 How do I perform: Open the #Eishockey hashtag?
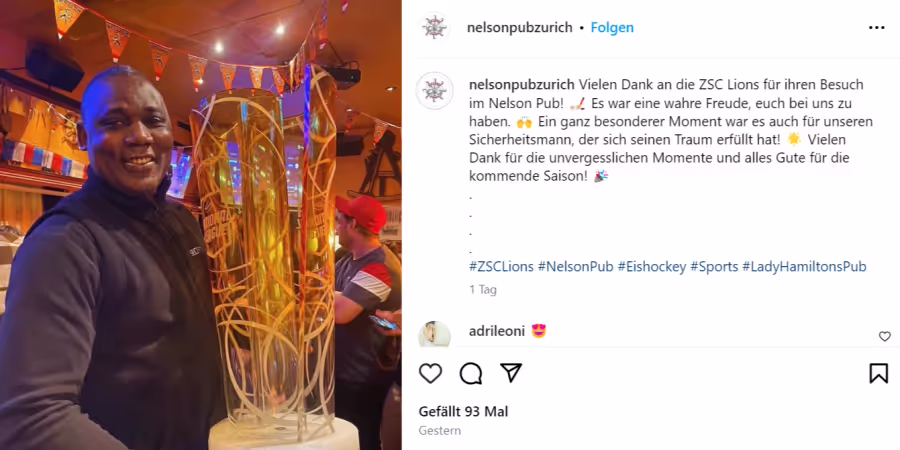click(x=651, y=266)
